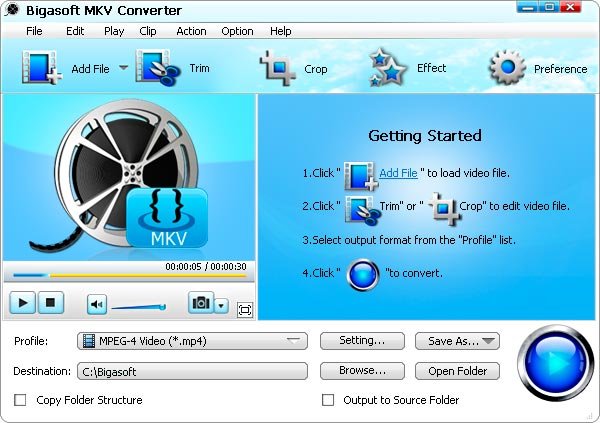Click the Add File link in Getting Started
Screen dimensions: 600x423
point(398,173)
